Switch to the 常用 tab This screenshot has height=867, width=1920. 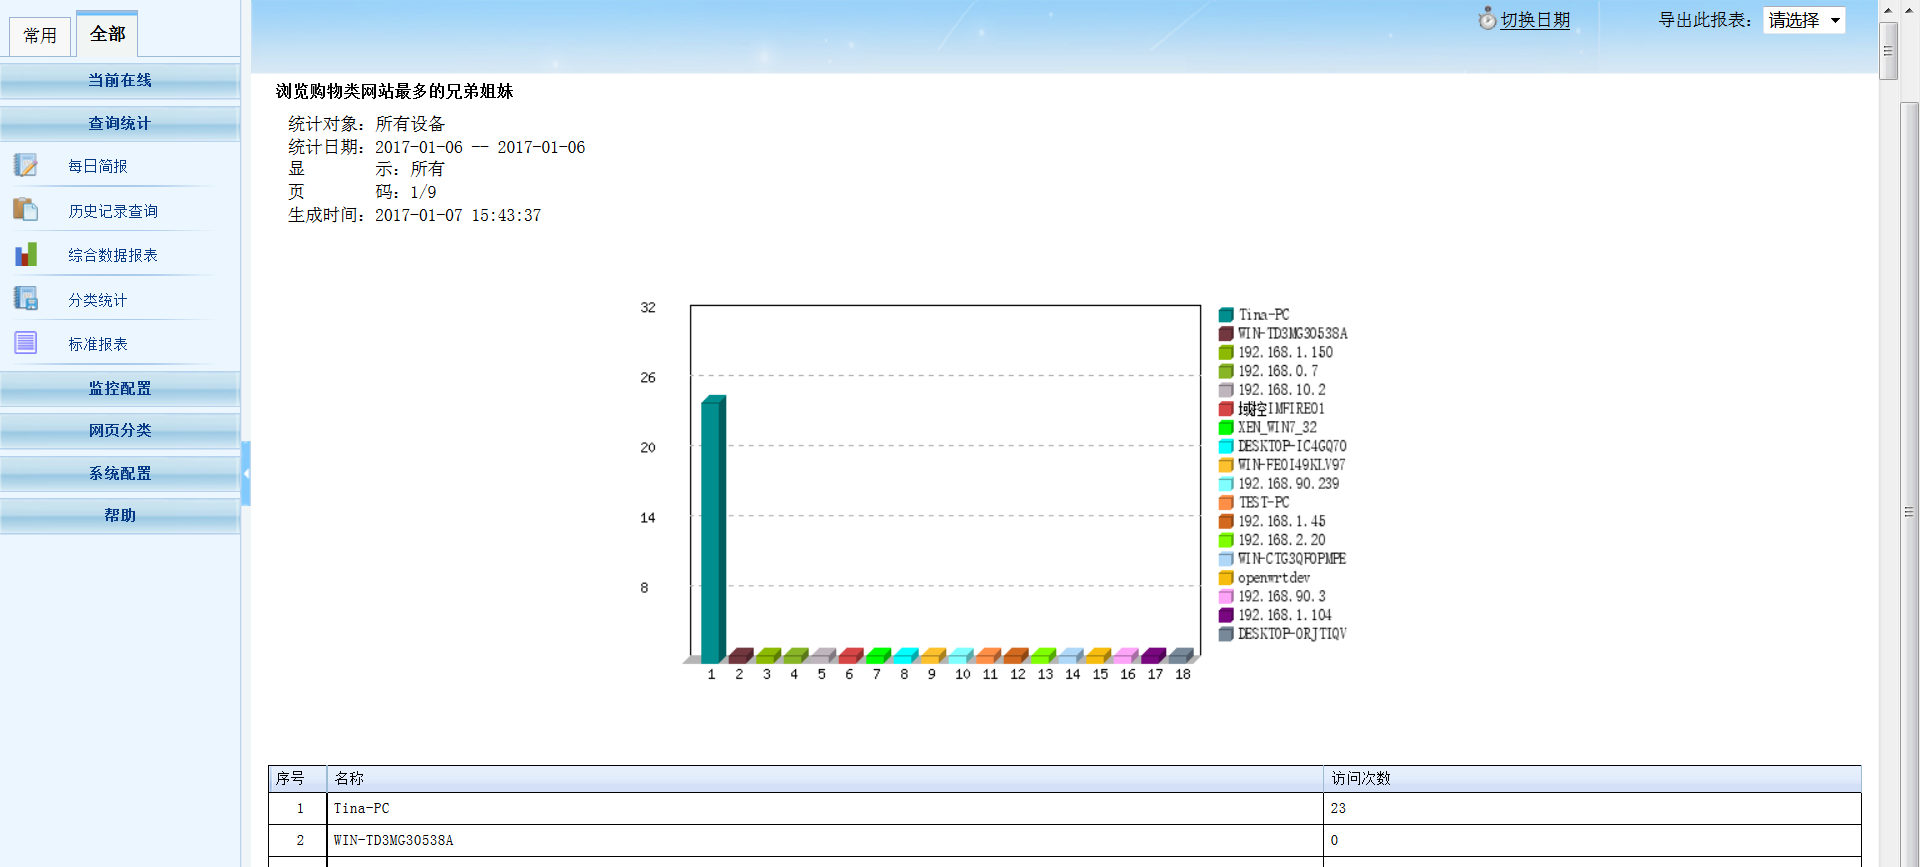click(40, 36)
